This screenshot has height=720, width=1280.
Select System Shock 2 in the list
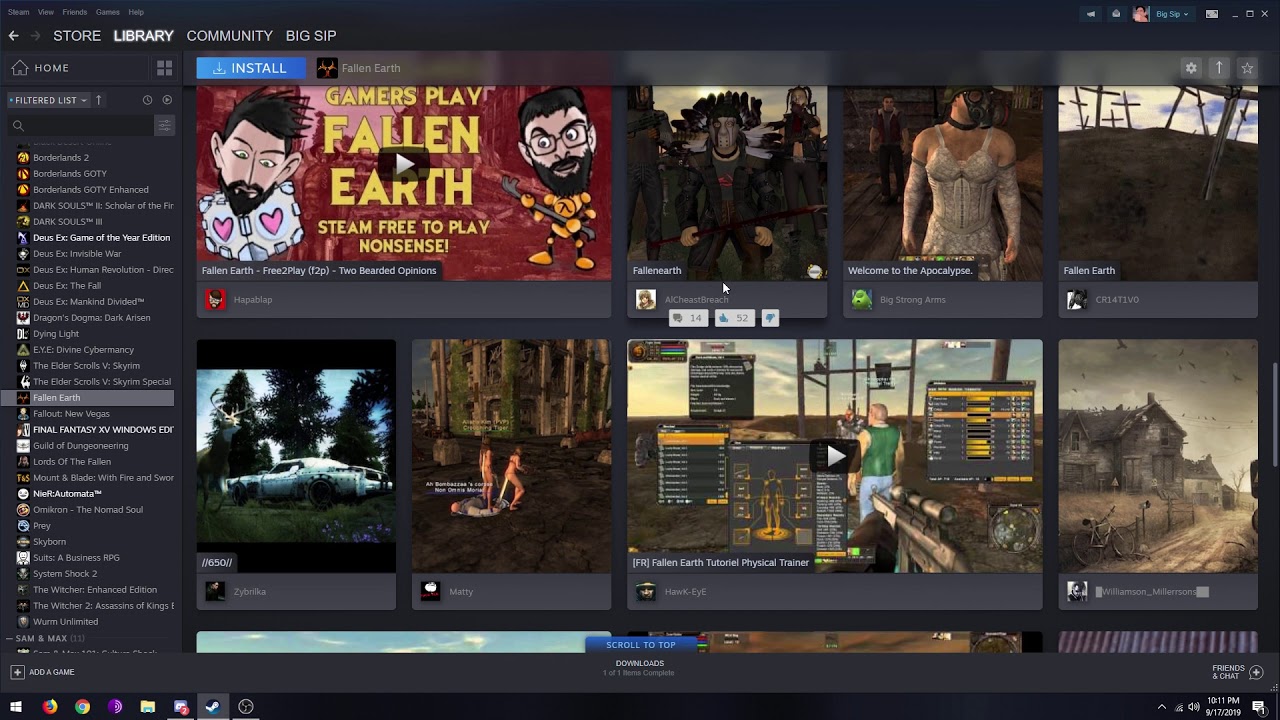coord(65,573)
